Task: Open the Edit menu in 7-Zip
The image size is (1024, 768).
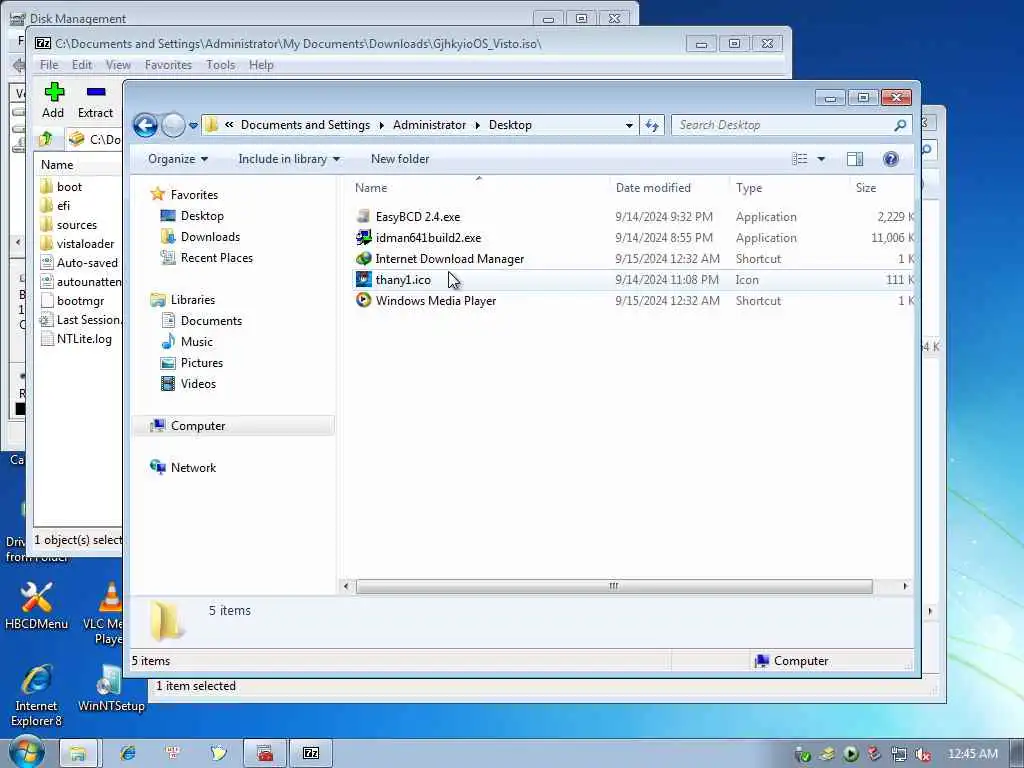Action: pyautogui.click(x=82, y=65)
